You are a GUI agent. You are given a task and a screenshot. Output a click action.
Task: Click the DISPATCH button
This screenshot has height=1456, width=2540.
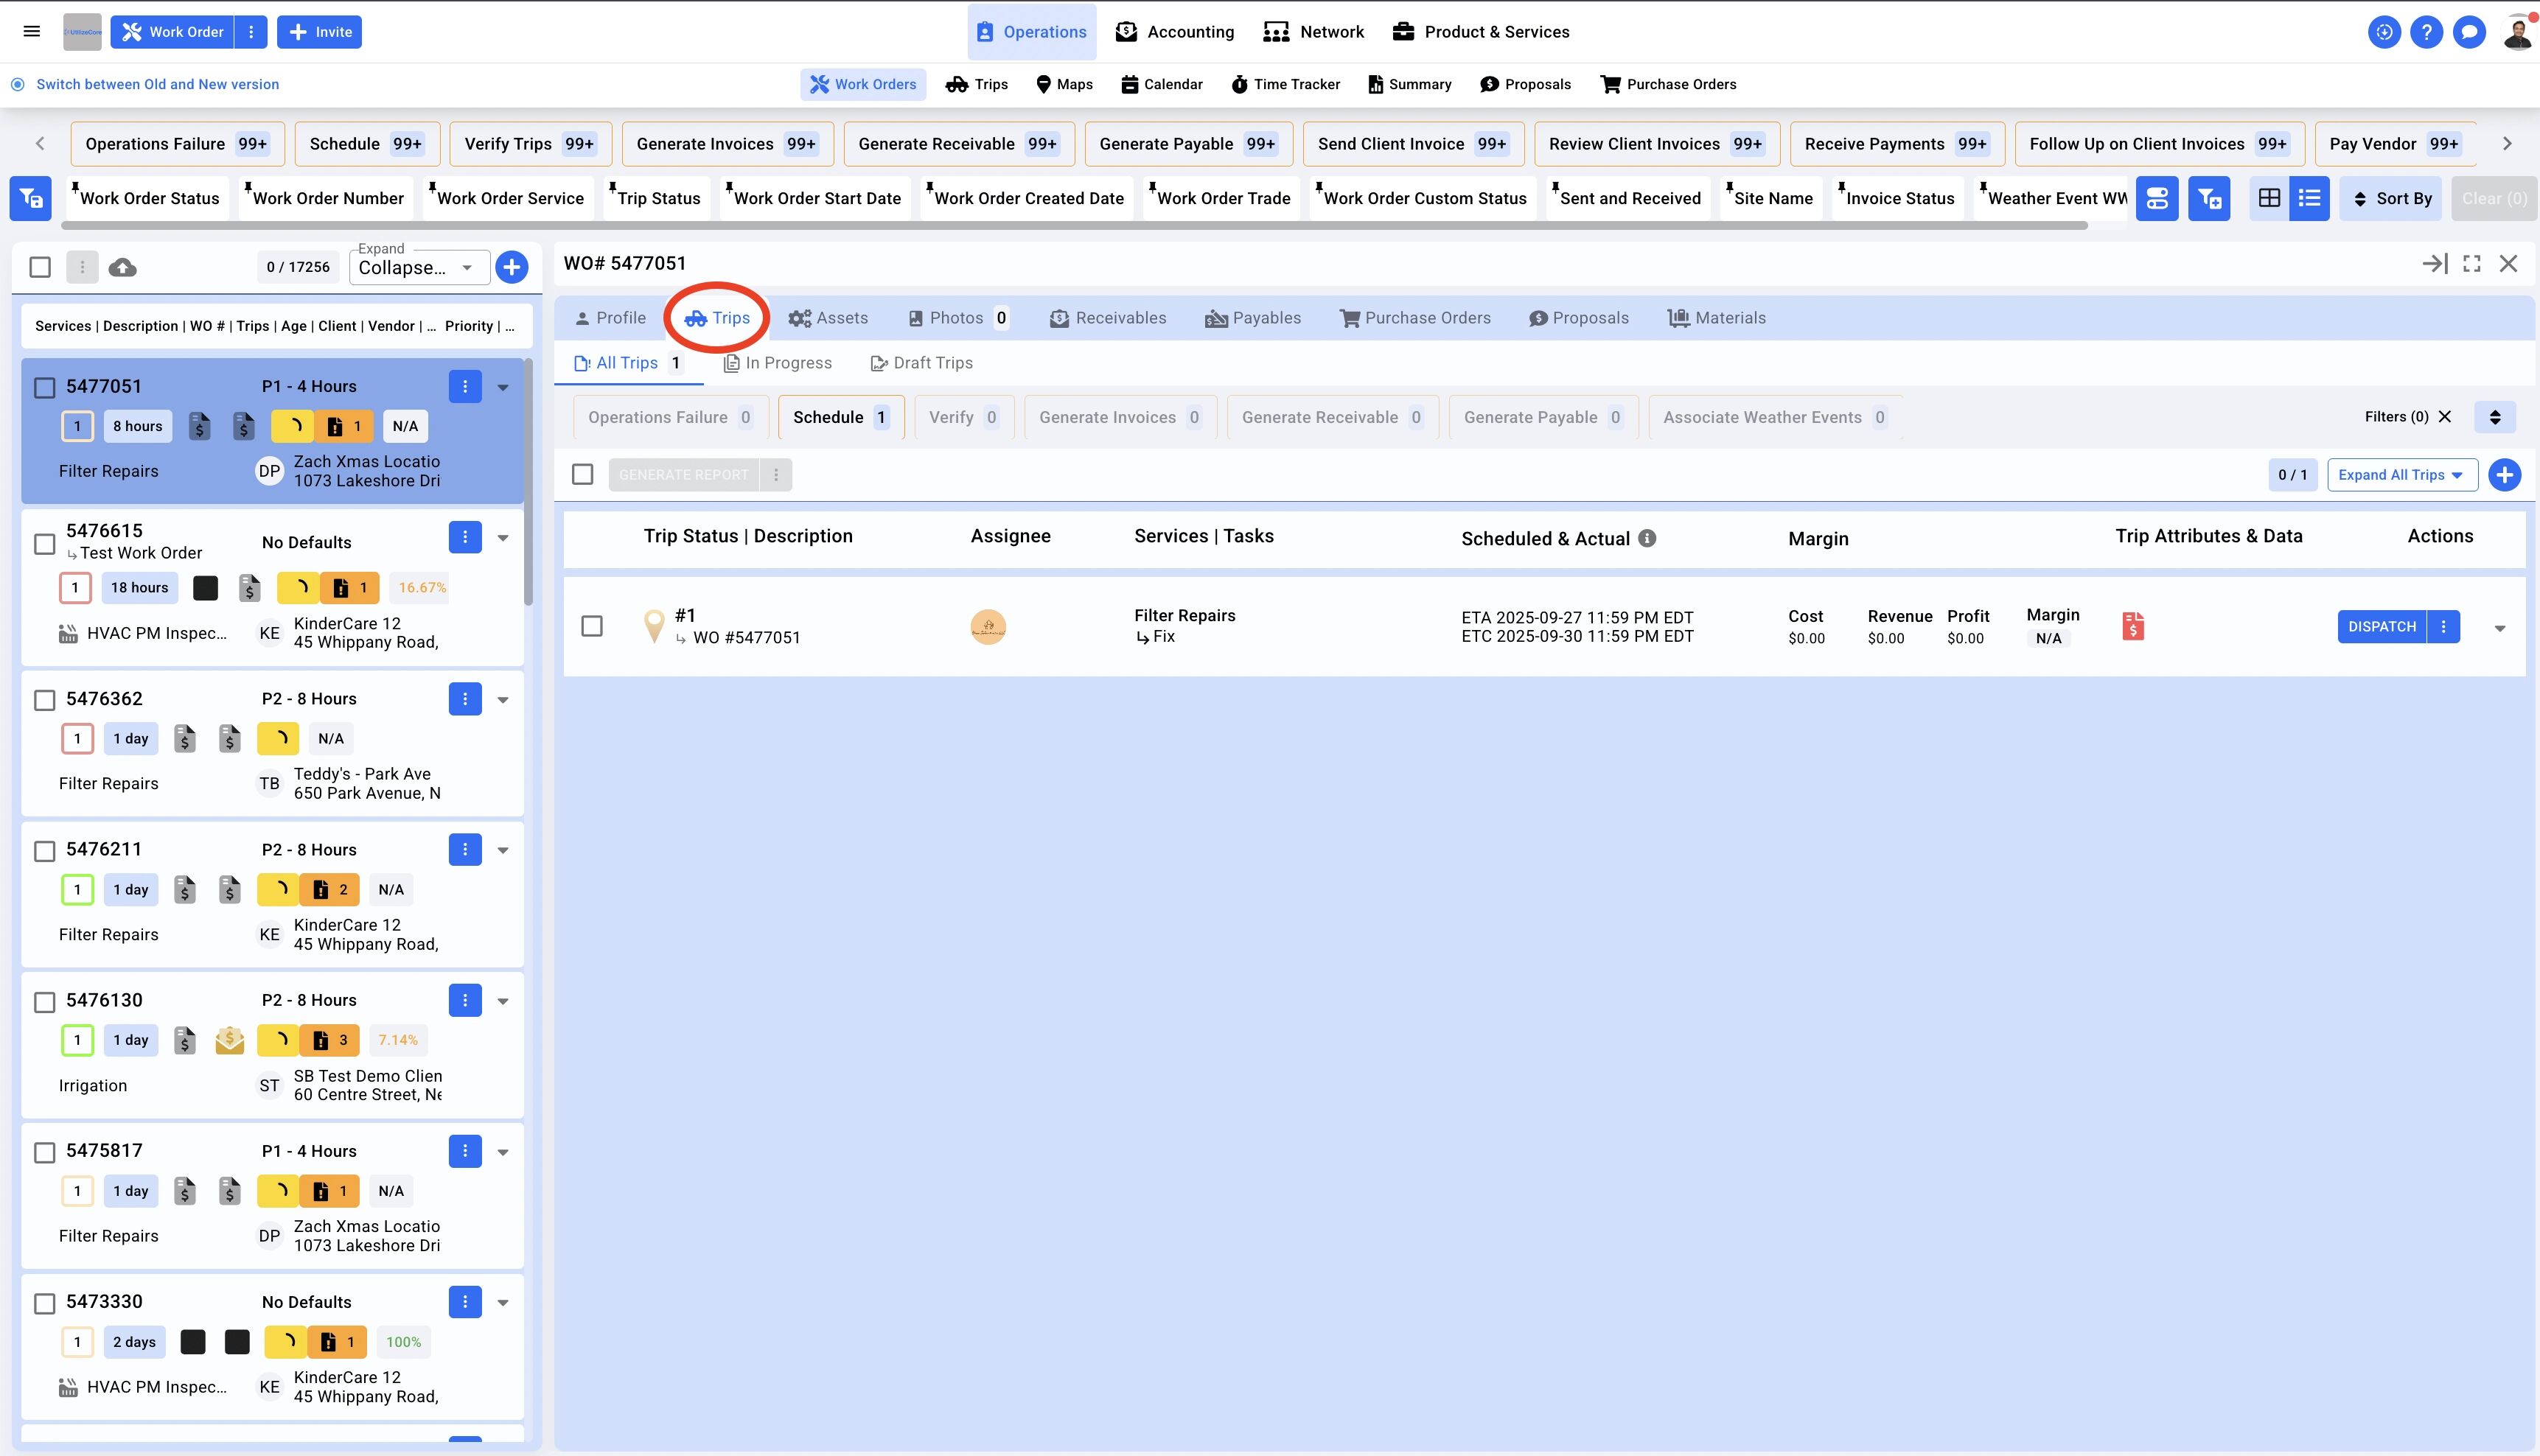2381,626
